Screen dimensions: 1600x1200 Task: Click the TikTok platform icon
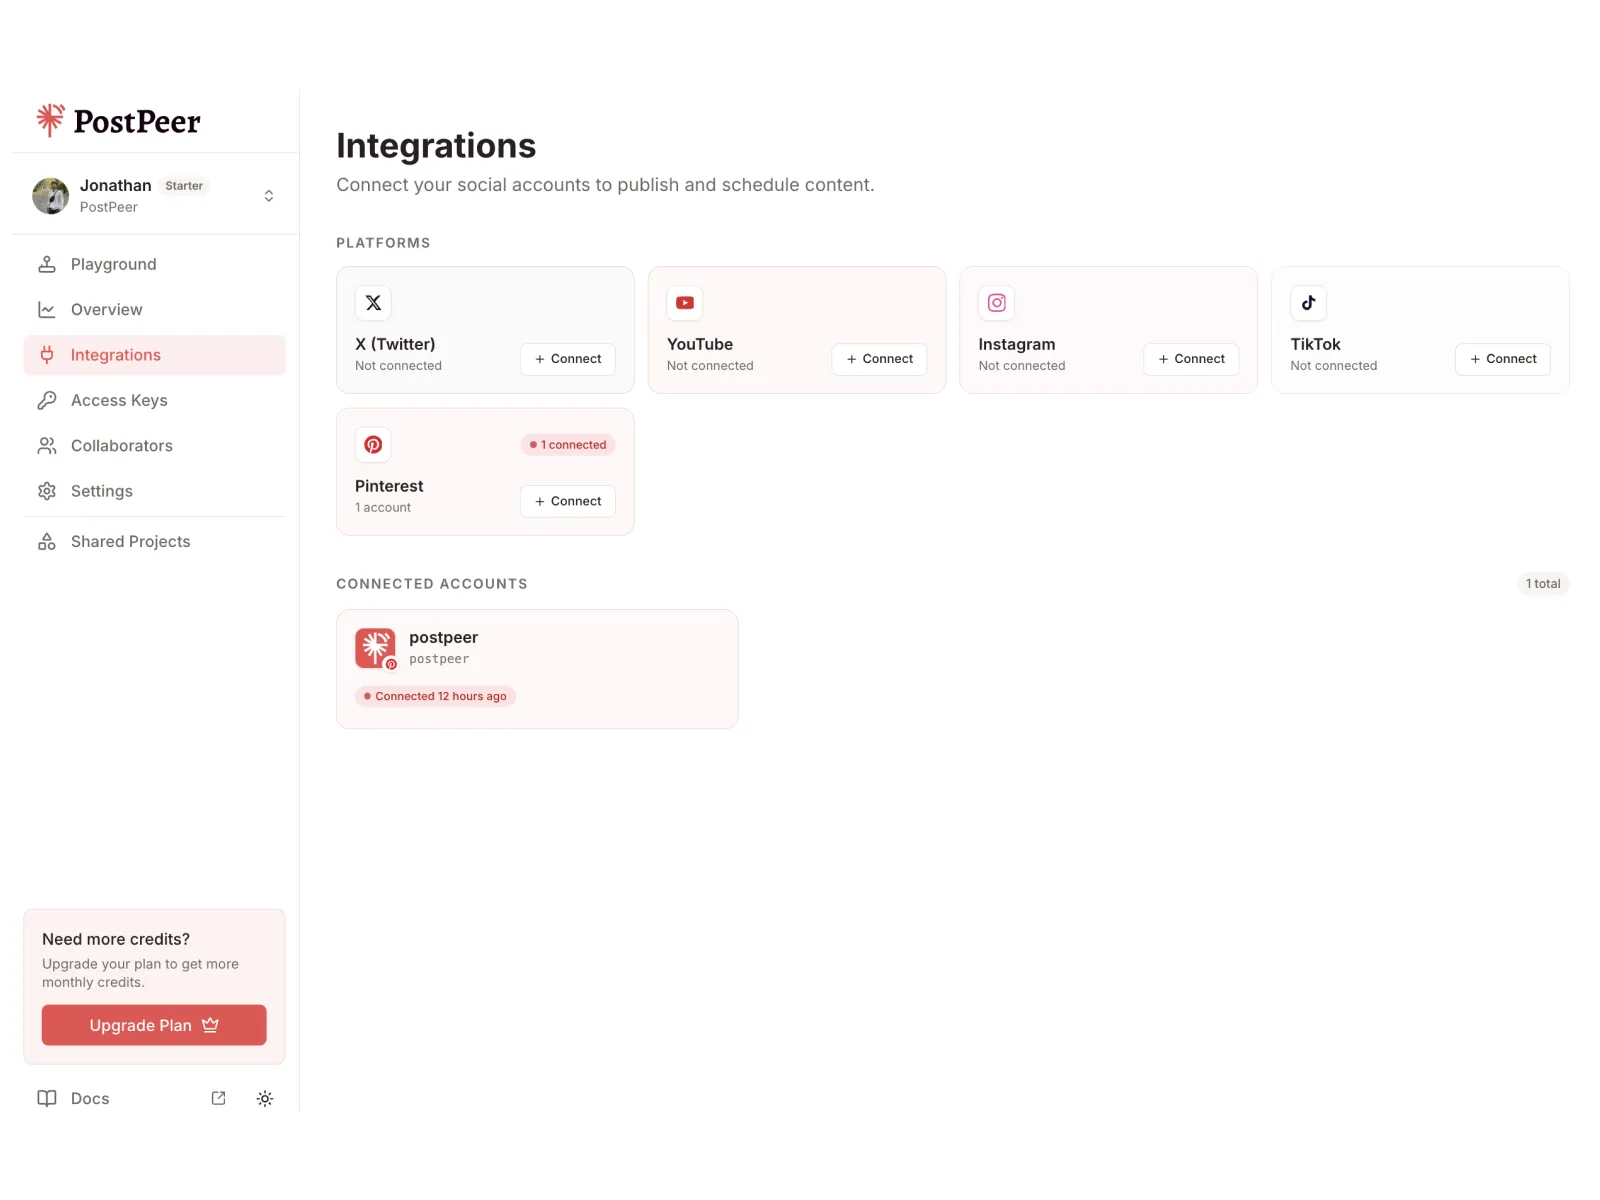coord(1308,303)
